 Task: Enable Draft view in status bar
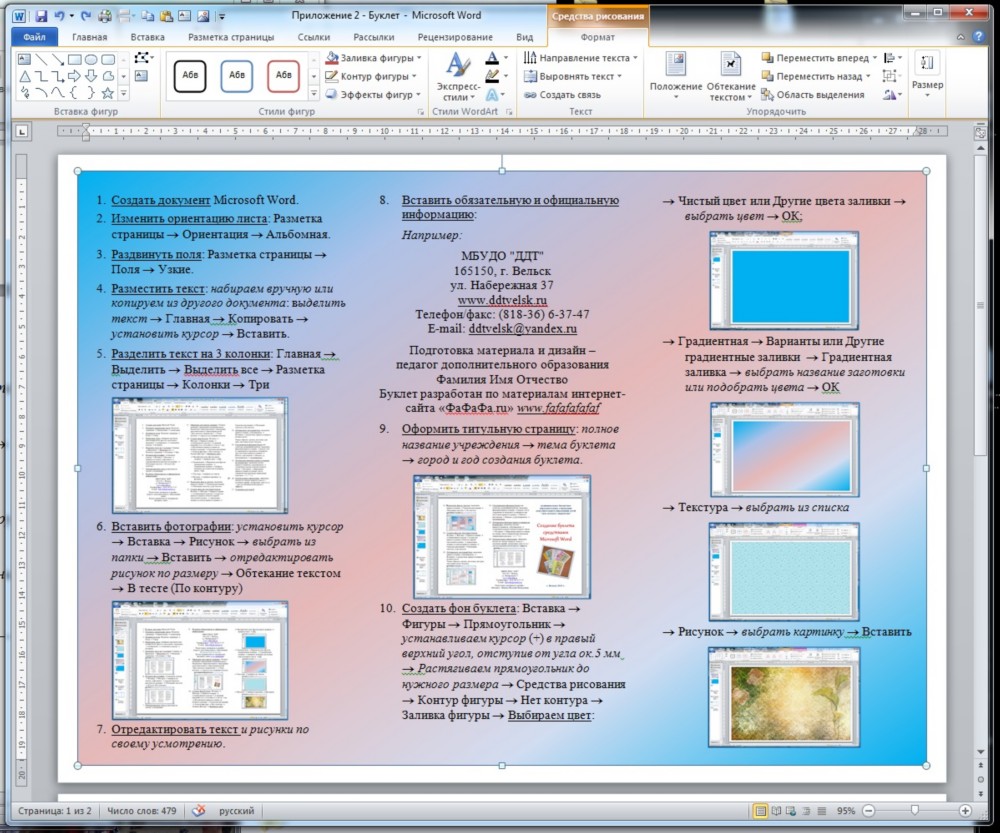(822, 810)
